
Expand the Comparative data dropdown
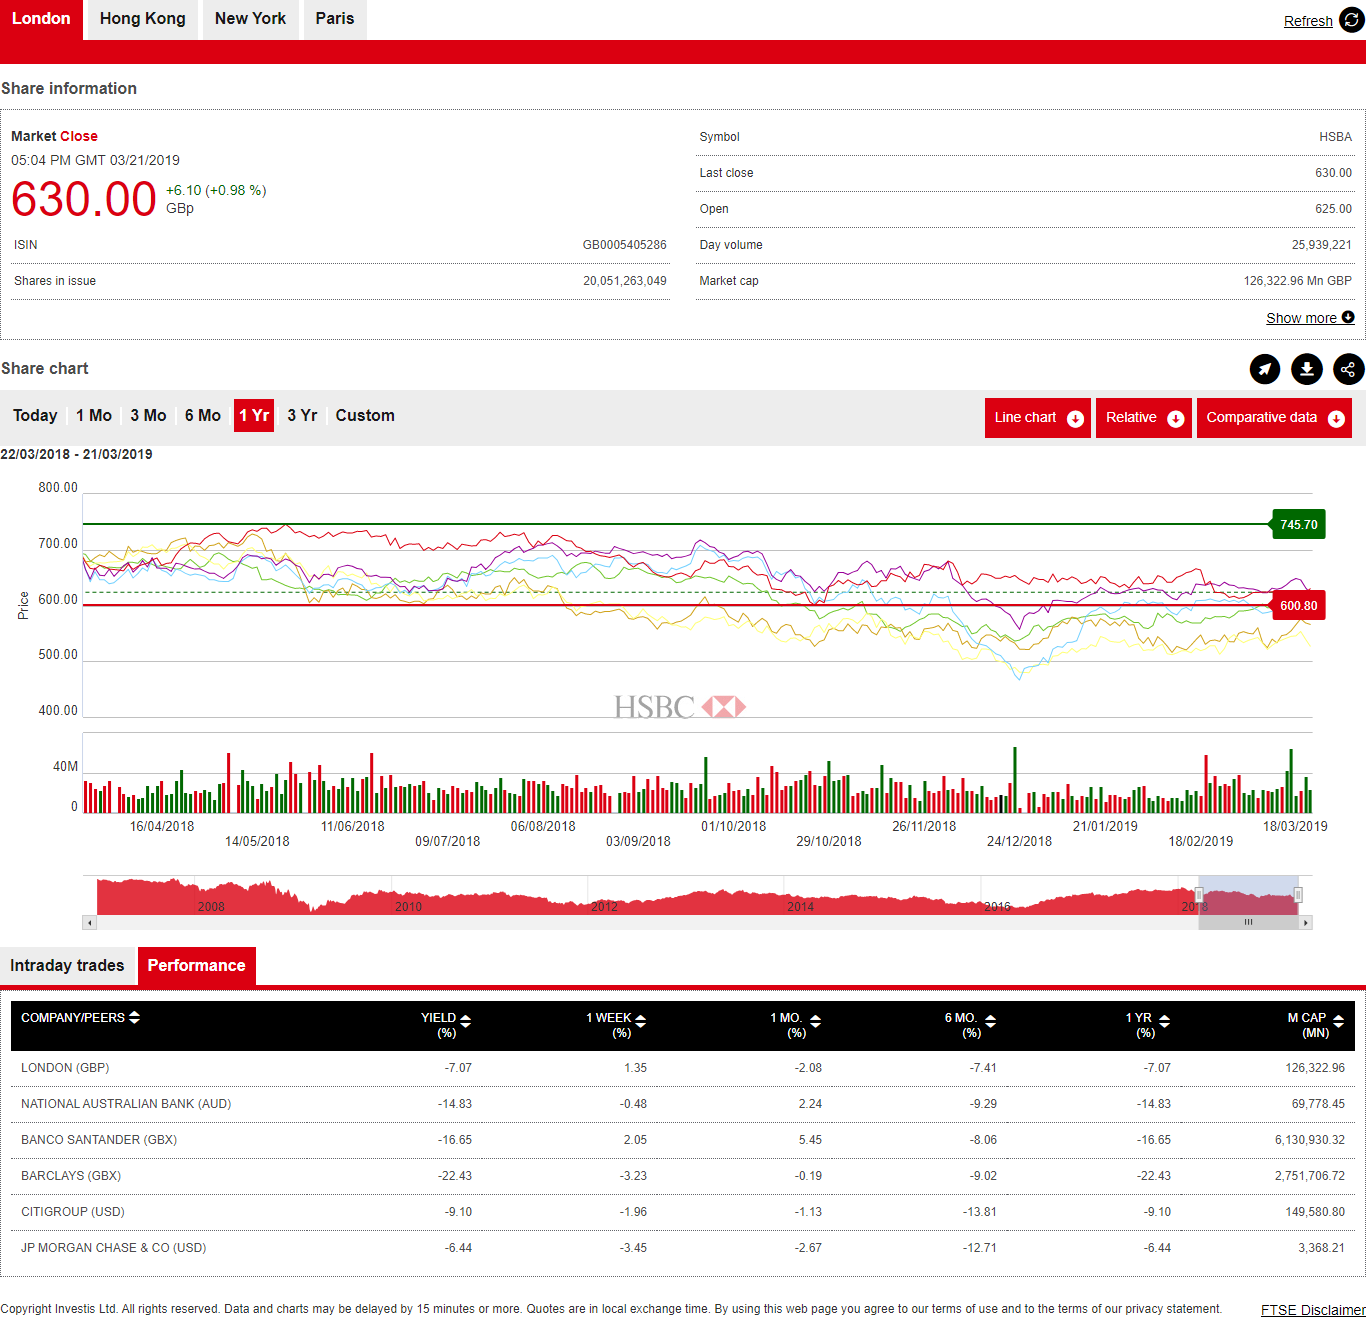point(1273,418)
